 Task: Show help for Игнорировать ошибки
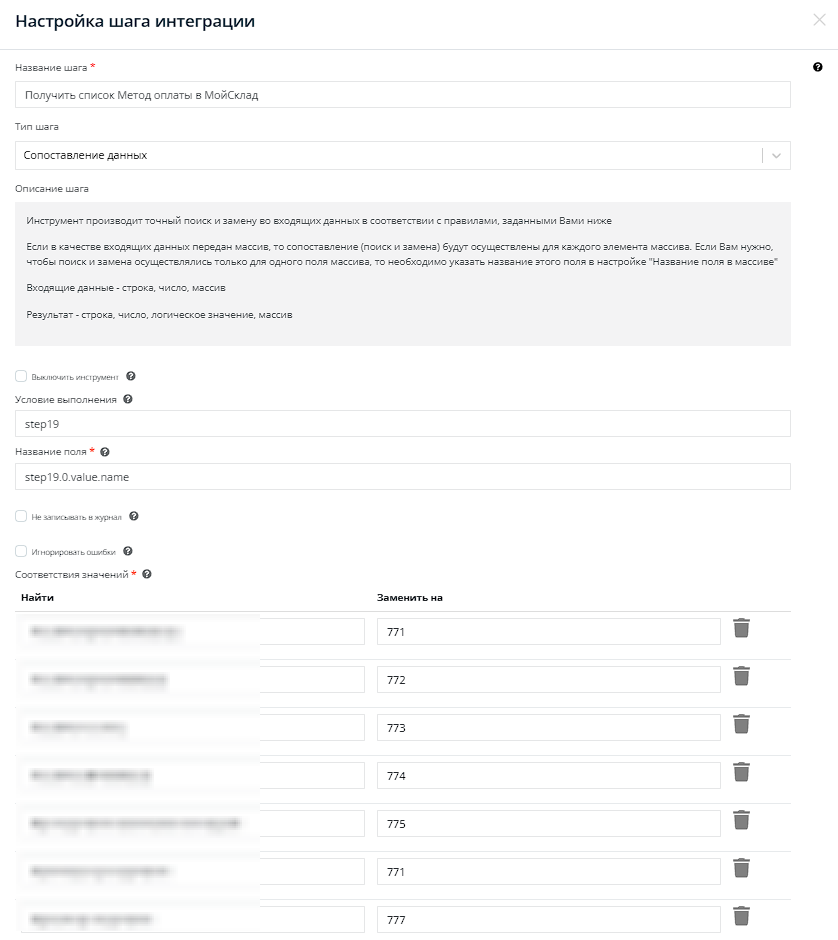[x=128, y=551]
